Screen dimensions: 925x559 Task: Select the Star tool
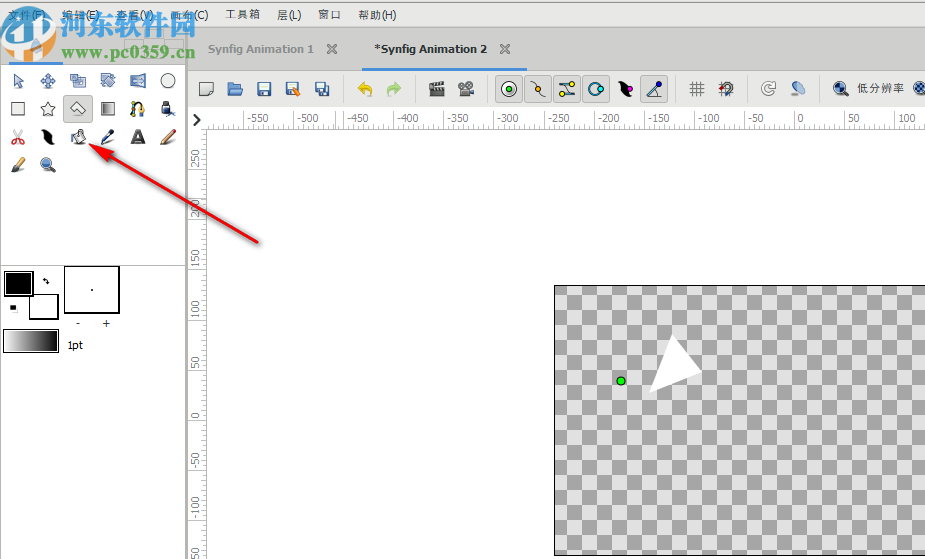[x=48, y=108]
